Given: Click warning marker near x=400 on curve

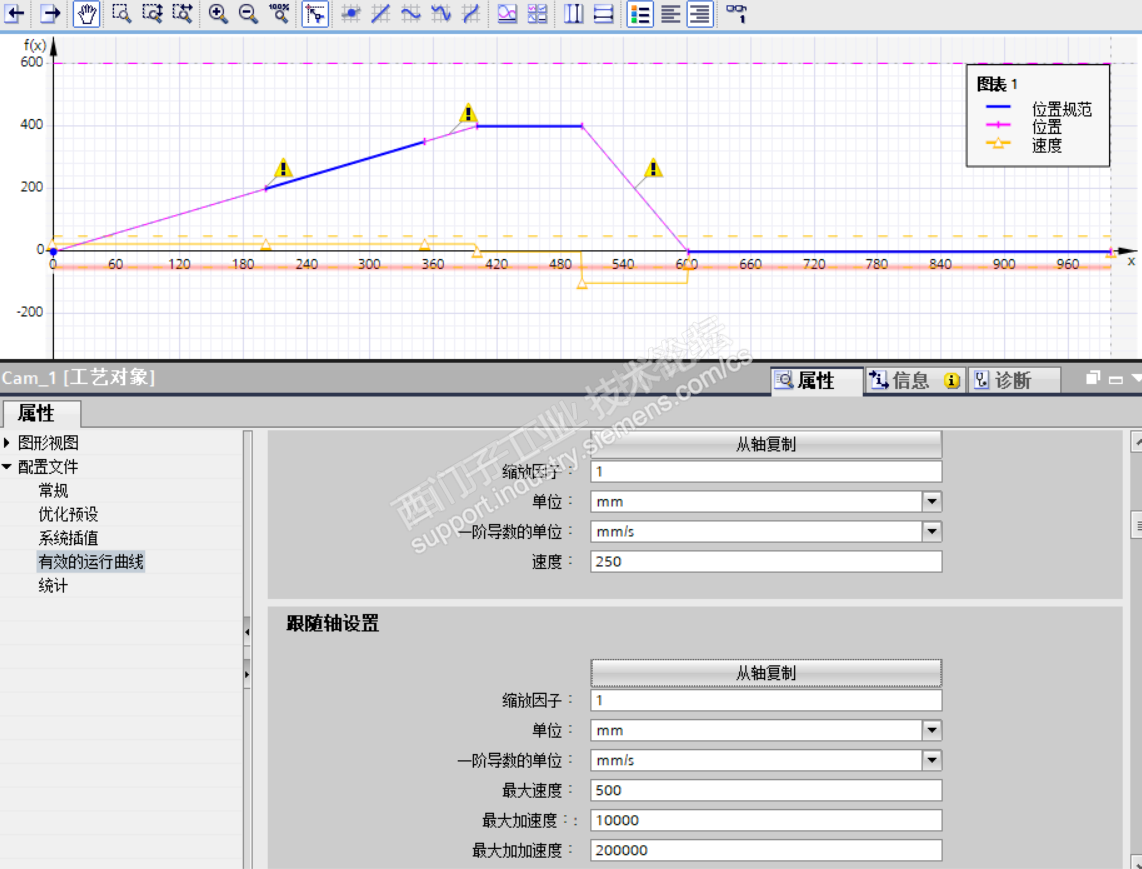Looking at the screenshot, I should tap(468, 113).
